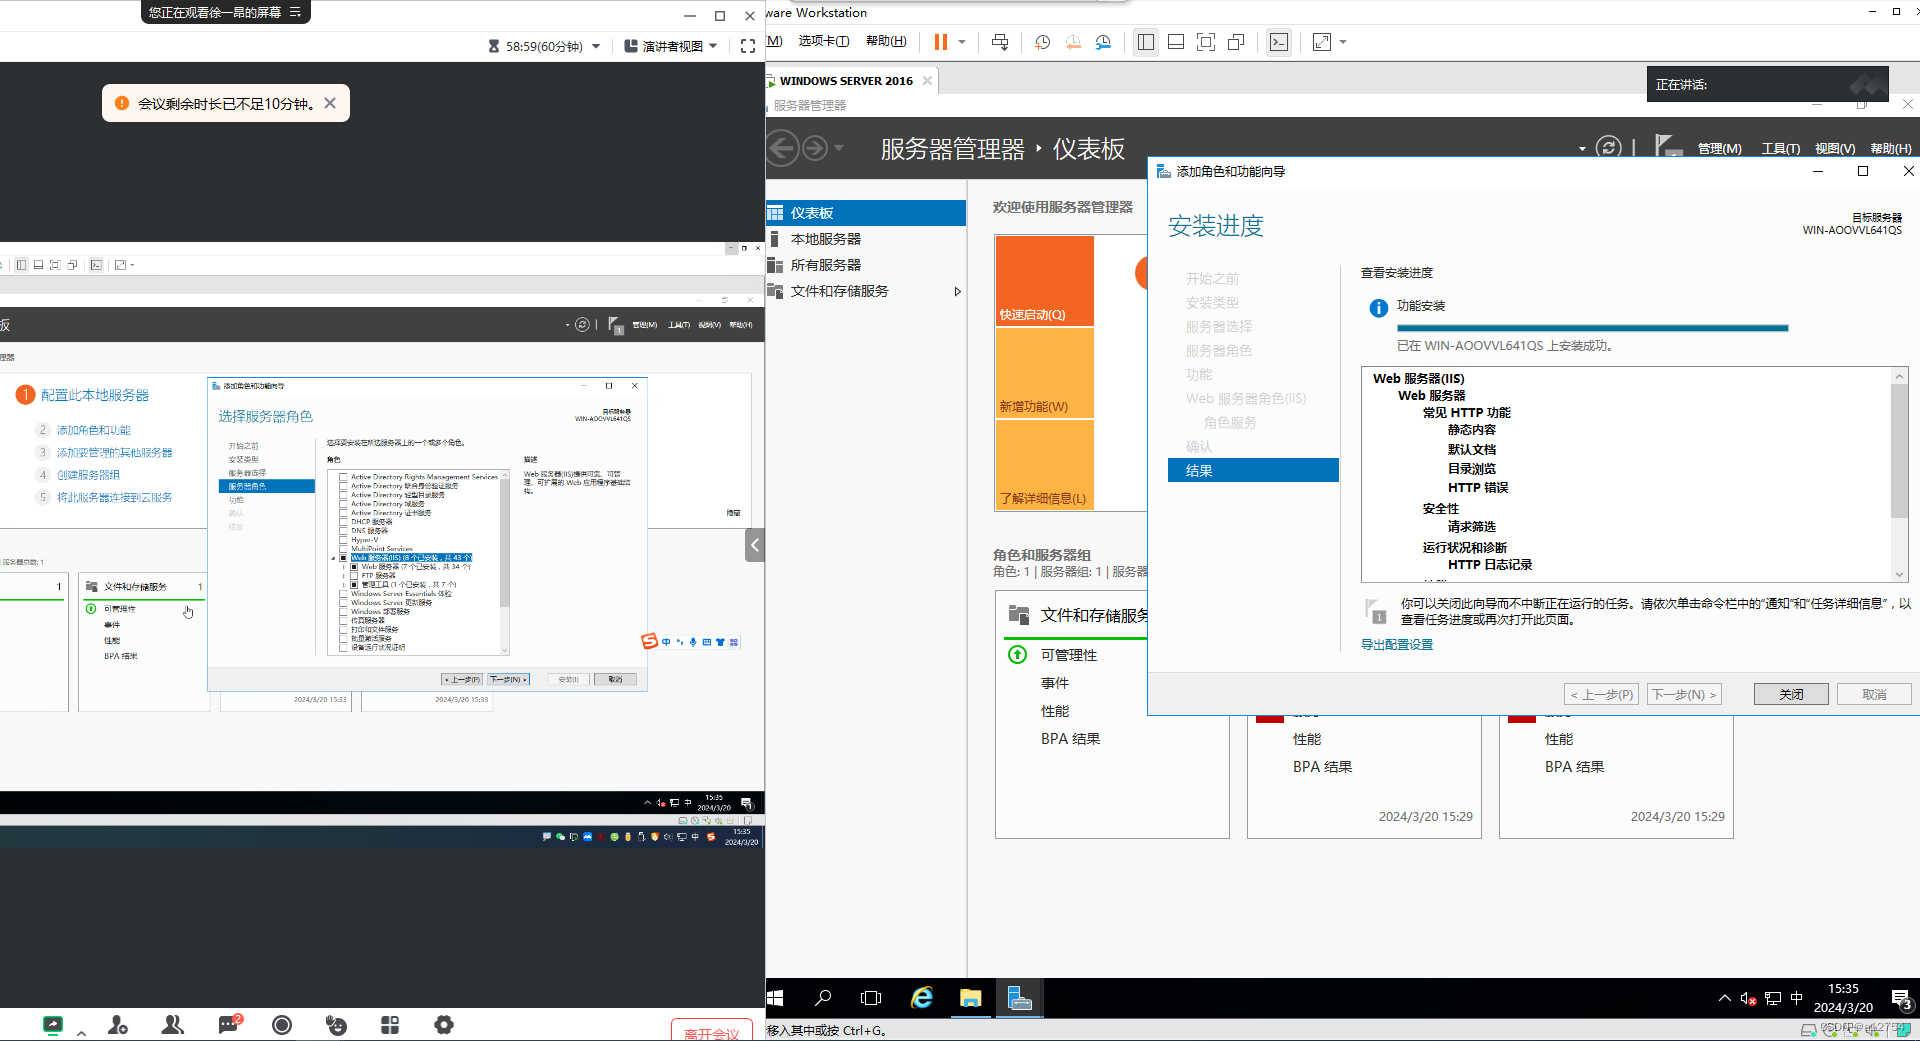Screen dimensions: 1920x1041
Task: Toggle VMware console view icon
Action: pos(1279,42)
